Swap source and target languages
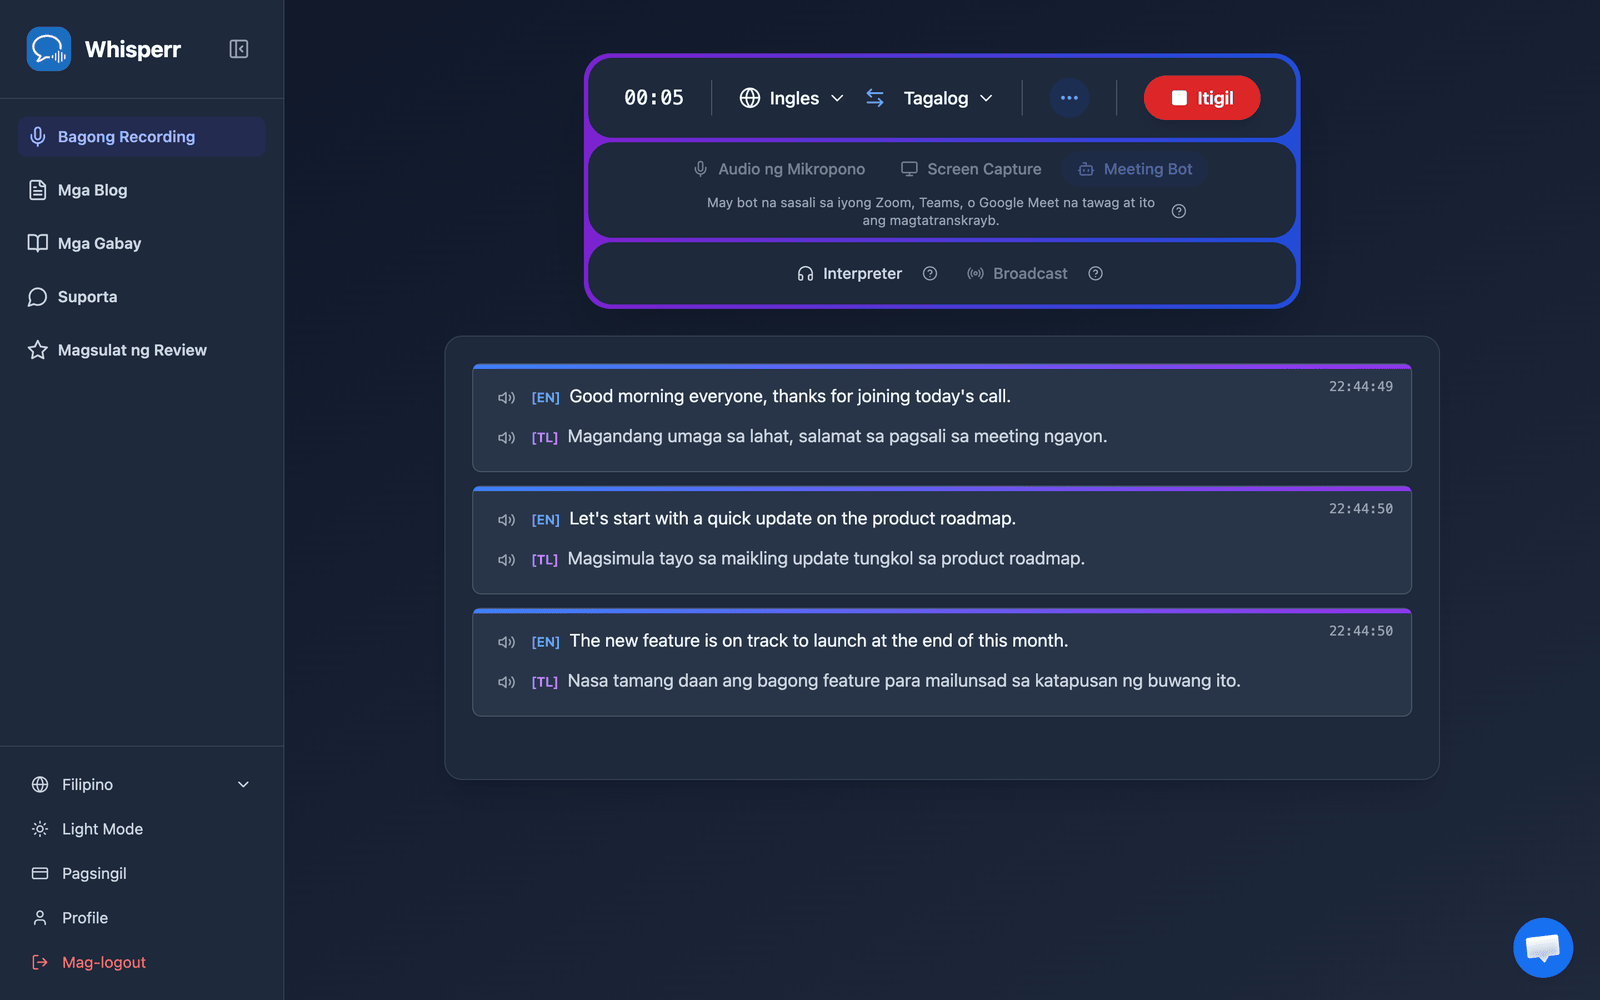1600x1000 pixels. coord(875,98)
